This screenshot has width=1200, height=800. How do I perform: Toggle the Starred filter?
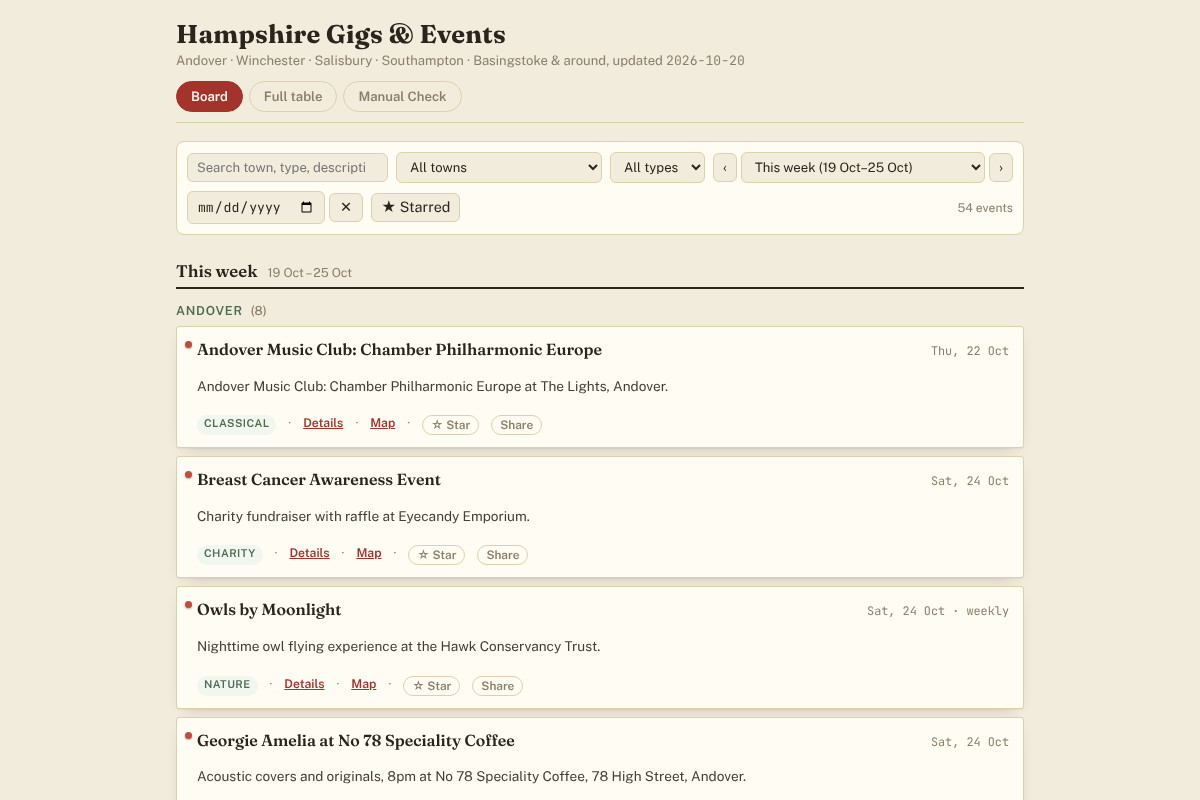[x=416, y=207]
